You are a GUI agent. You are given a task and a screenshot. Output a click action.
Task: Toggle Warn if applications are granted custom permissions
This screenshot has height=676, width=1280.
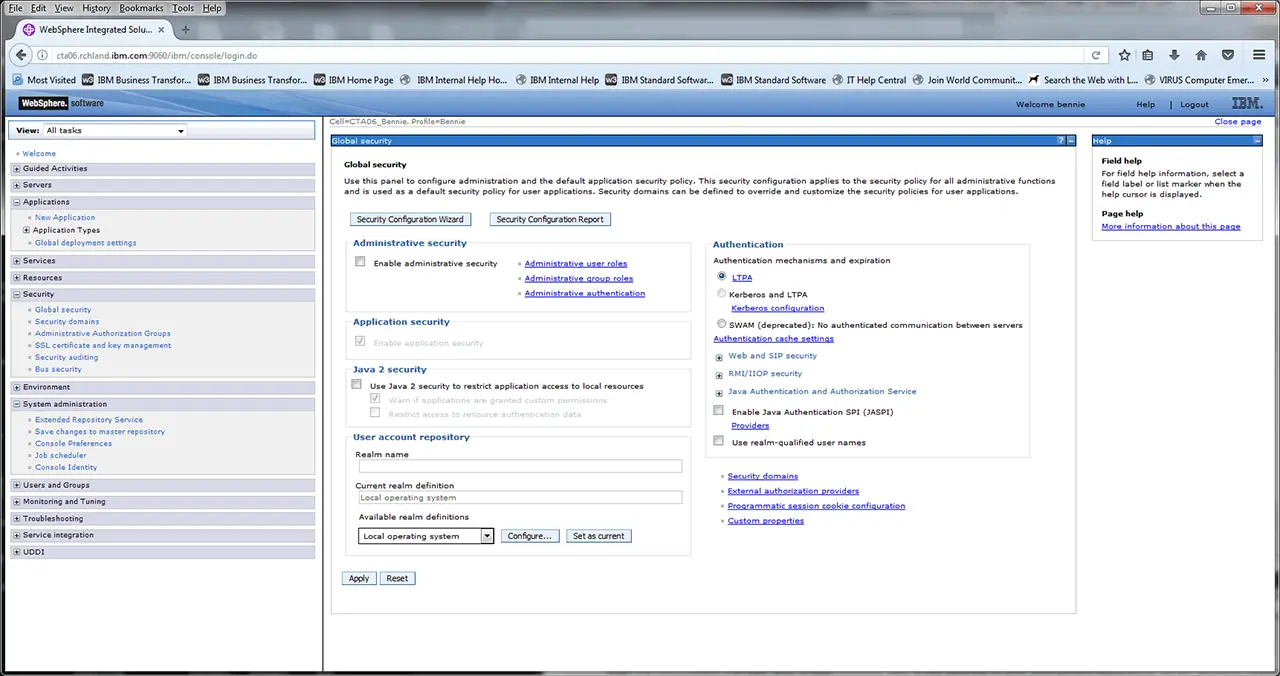(x=375, y=398)
